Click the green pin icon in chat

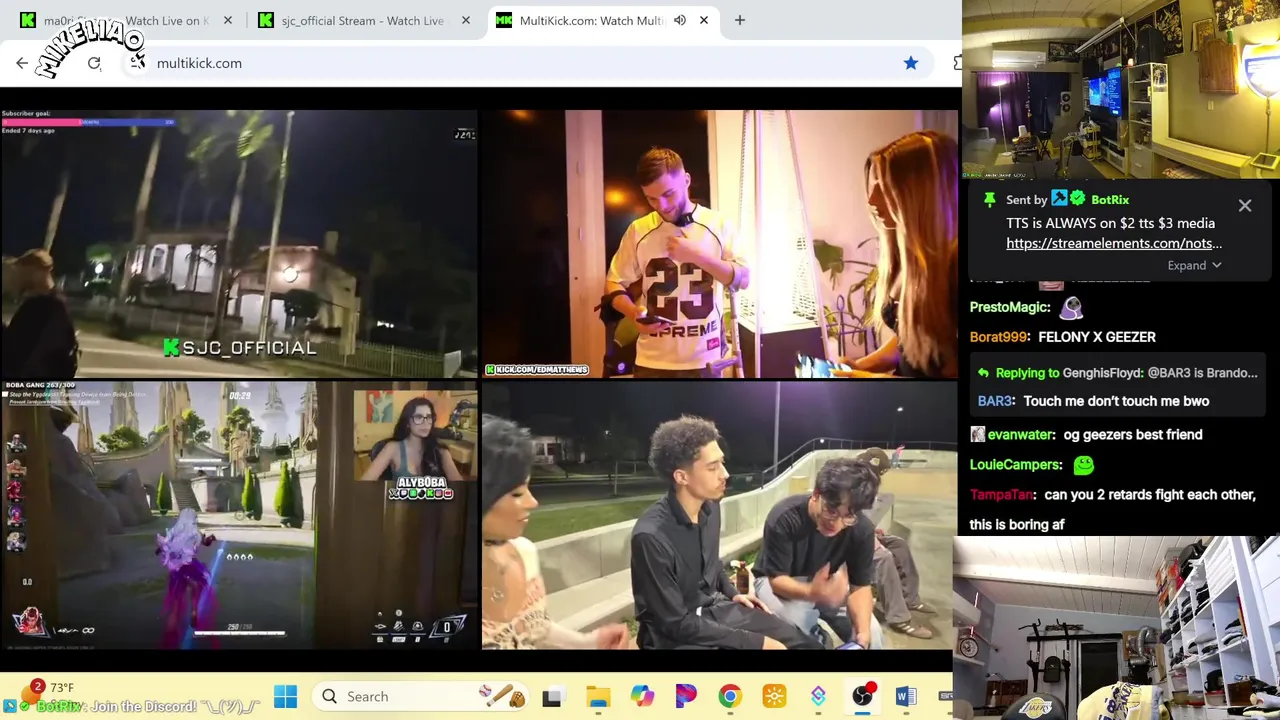coord(990,200)
